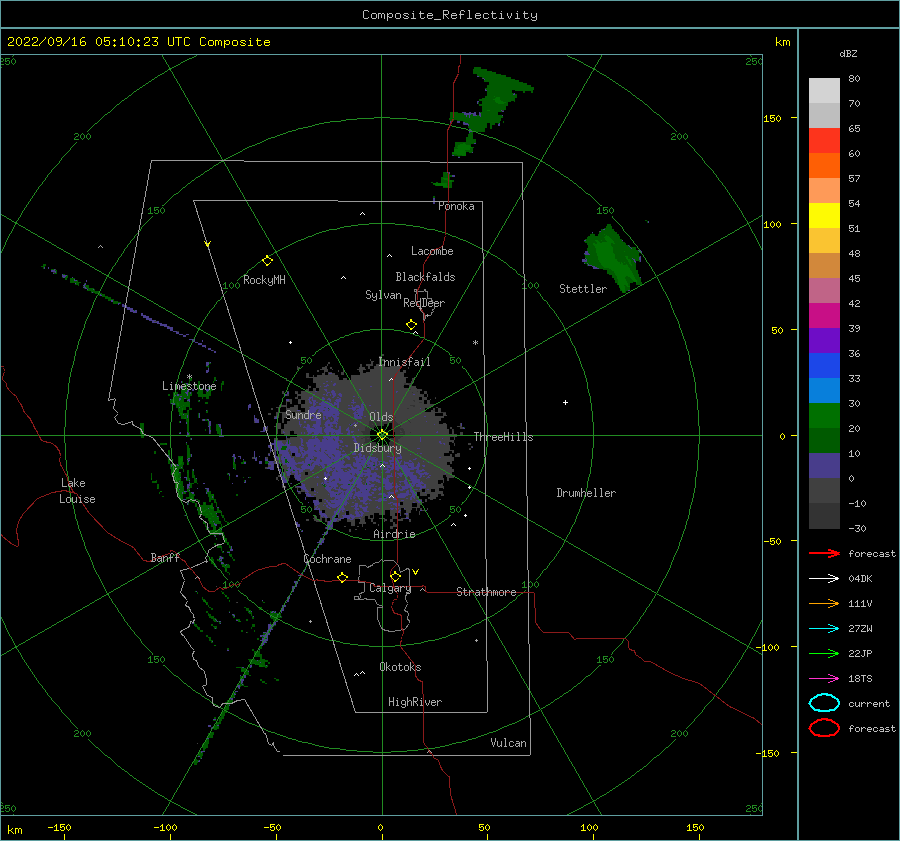The width and height of the screenshot is (900, 841).
Task: Click the 2022/09/16 05:10:23 UTC timestamp
Action: pos(91,42)
